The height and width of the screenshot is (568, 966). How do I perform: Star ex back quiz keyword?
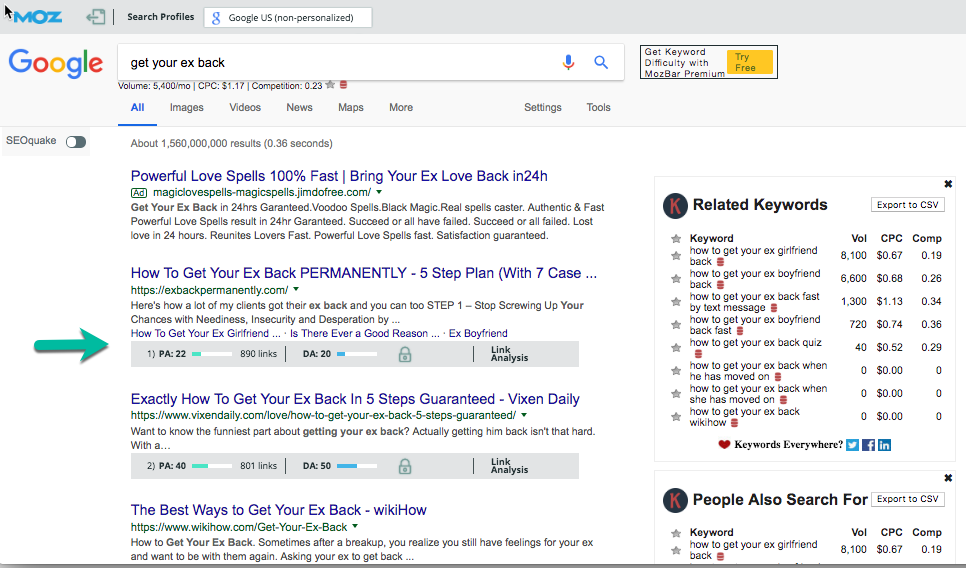click(x=676, y=347)
